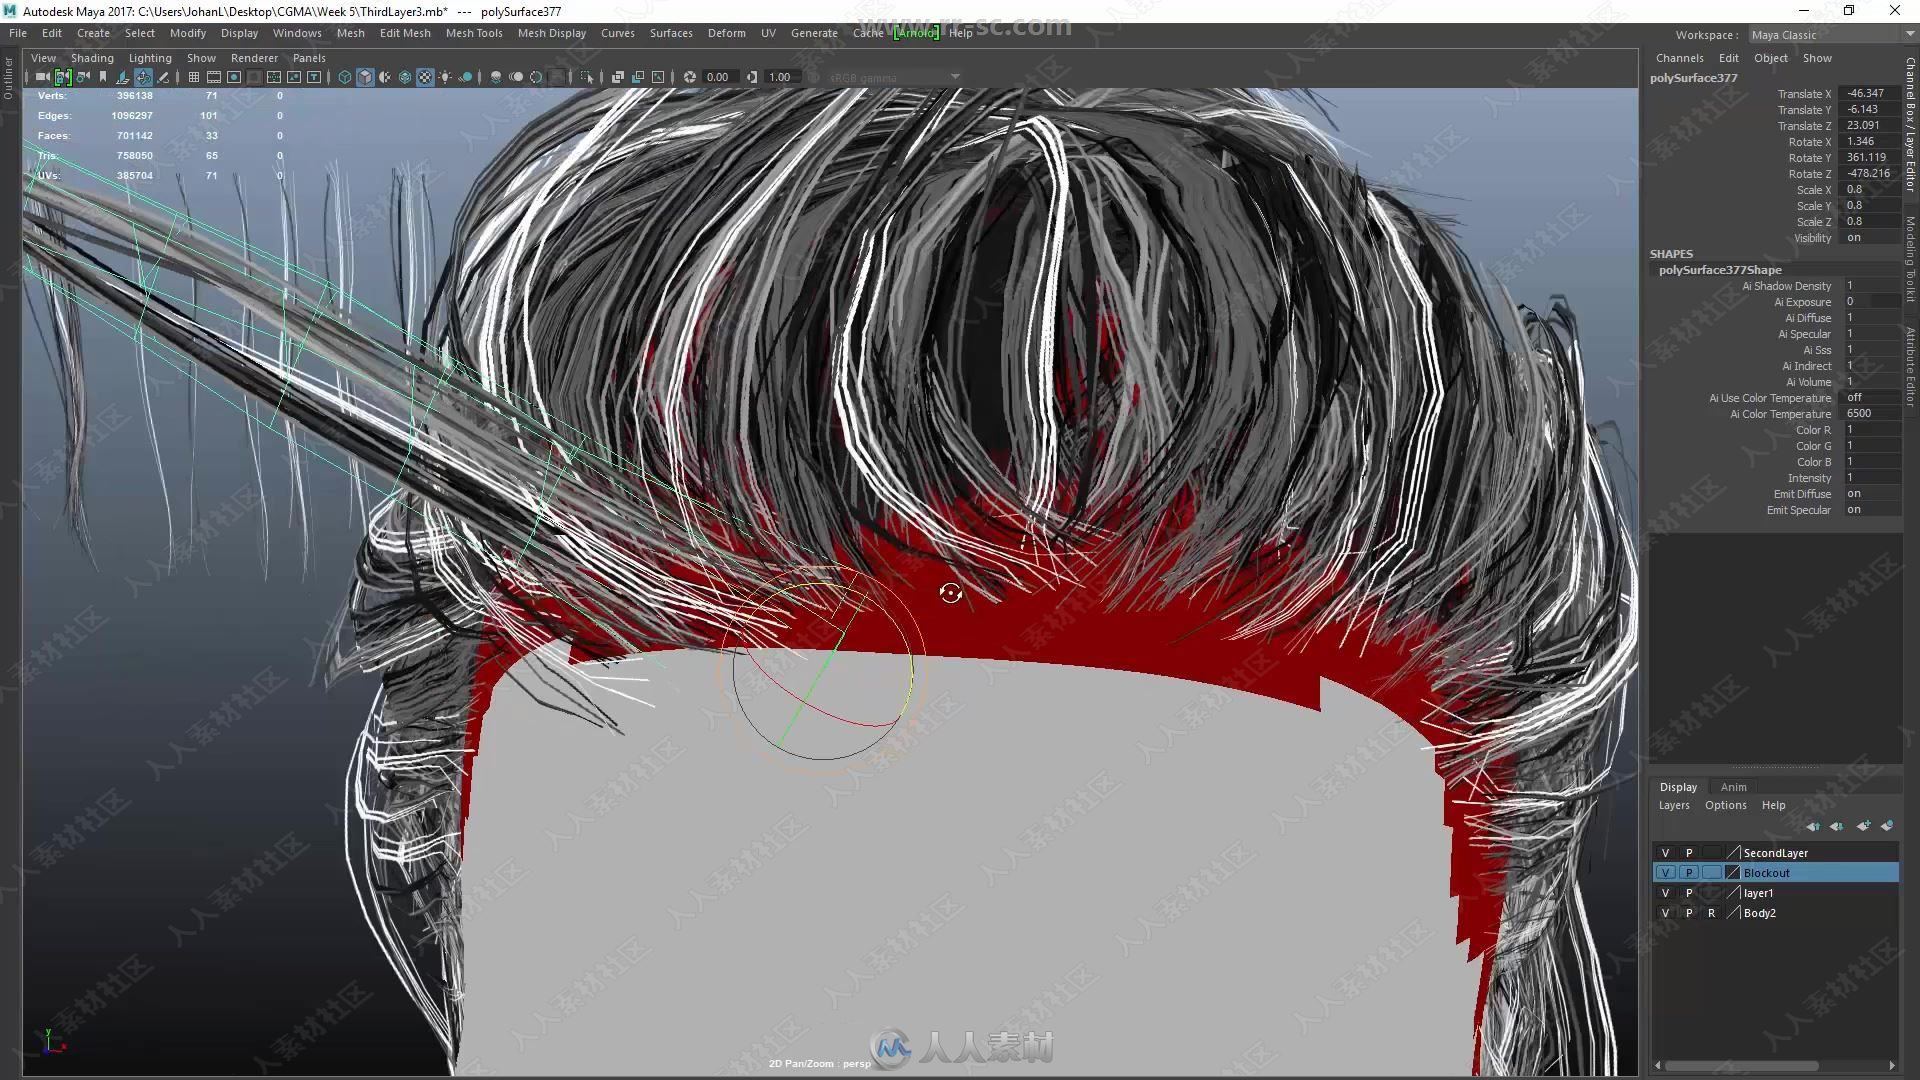Viewport: 1920px width, 1080px height.
Task: Click the Grease Pencil icon
Action: tap(163, 77)
